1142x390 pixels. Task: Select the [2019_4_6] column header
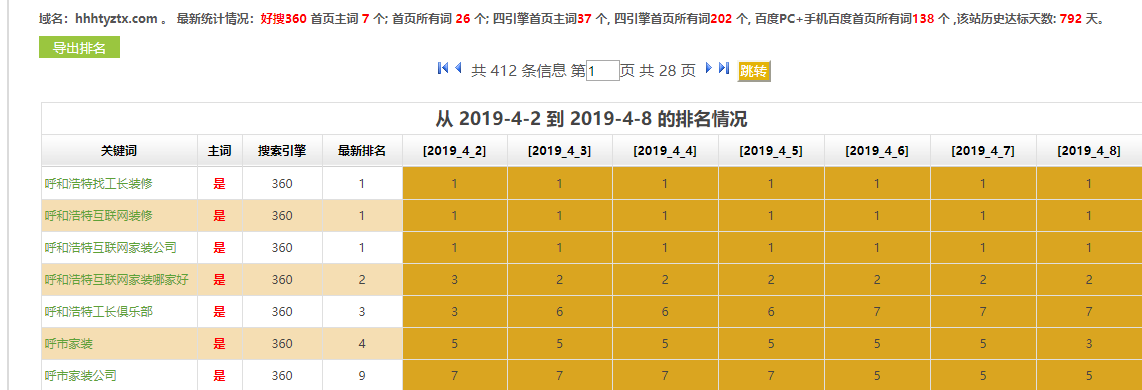point(877,151)
